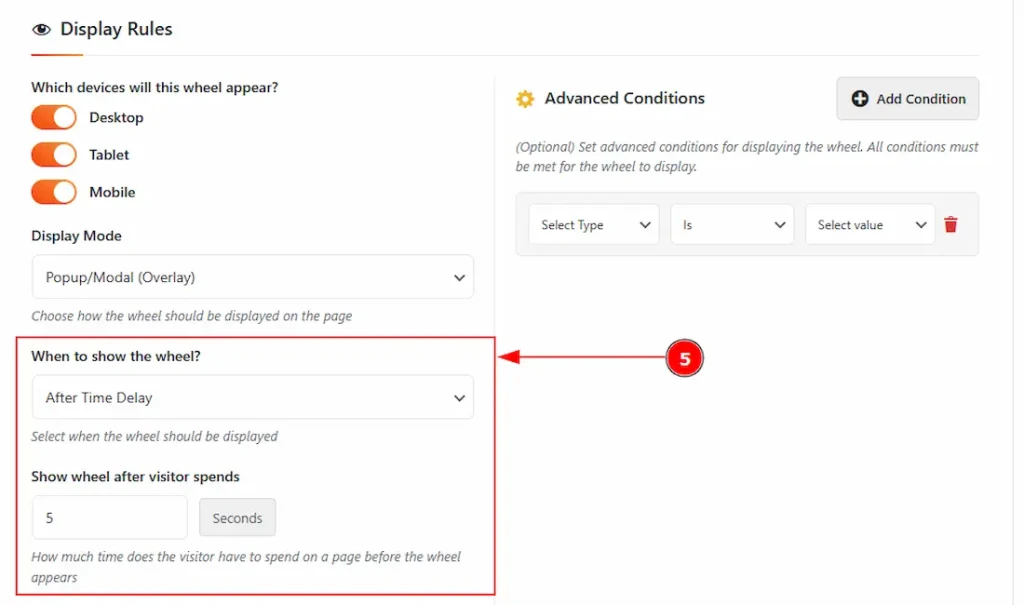The image size is (1024, 605).
Task: Click the Seconds unit button
Action: pos(237,518)
